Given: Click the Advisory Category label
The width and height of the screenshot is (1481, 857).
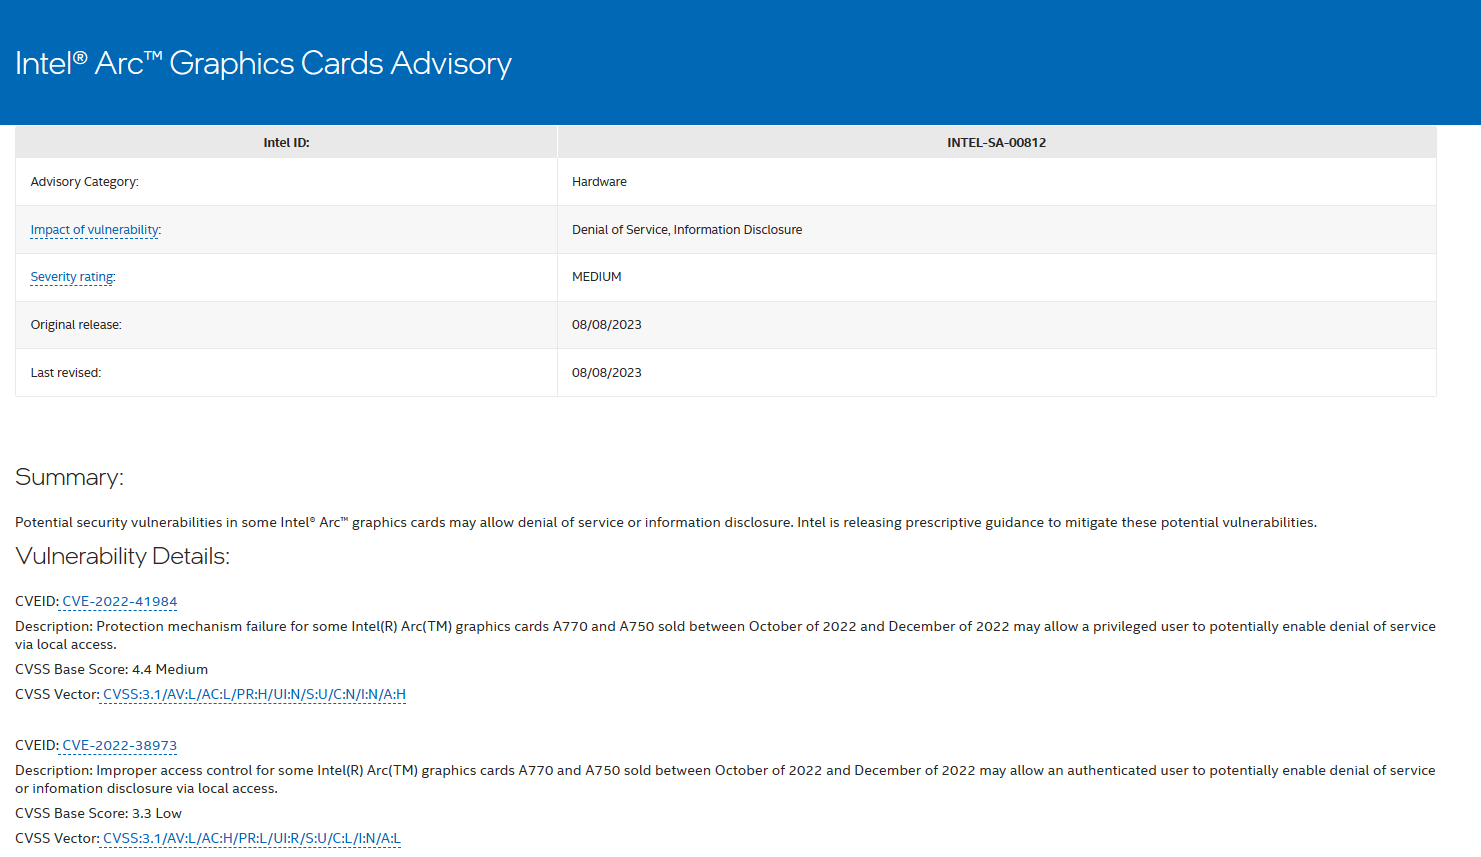Looking at the screenshot, I should coord(84,182).
